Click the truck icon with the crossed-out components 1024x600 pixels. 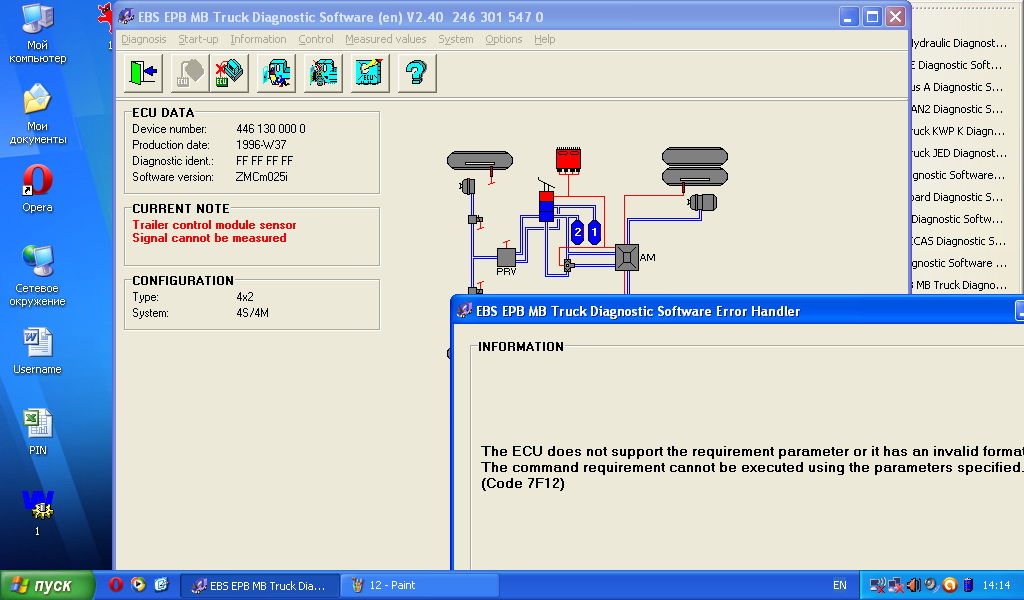[x=323, y=72]
